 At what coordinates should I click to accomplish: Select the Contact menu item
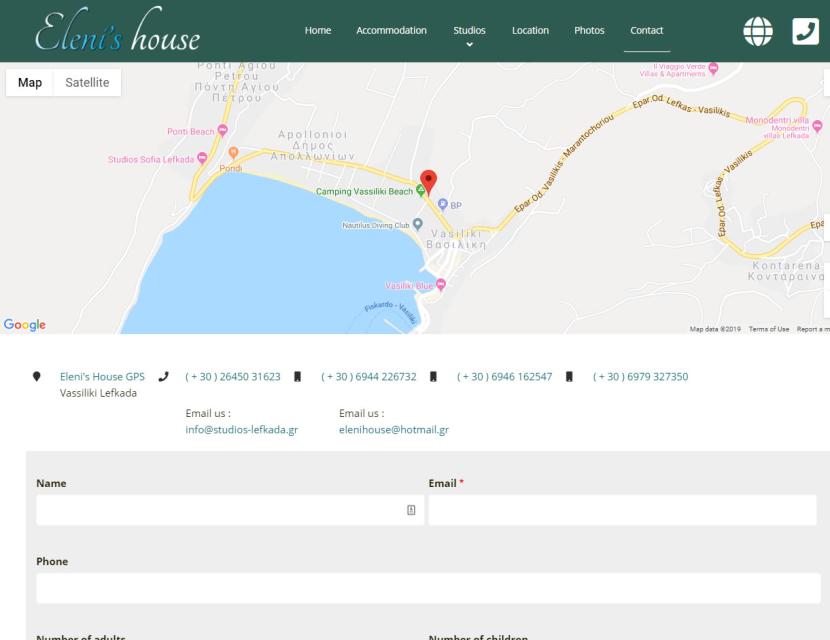[646, 30]
